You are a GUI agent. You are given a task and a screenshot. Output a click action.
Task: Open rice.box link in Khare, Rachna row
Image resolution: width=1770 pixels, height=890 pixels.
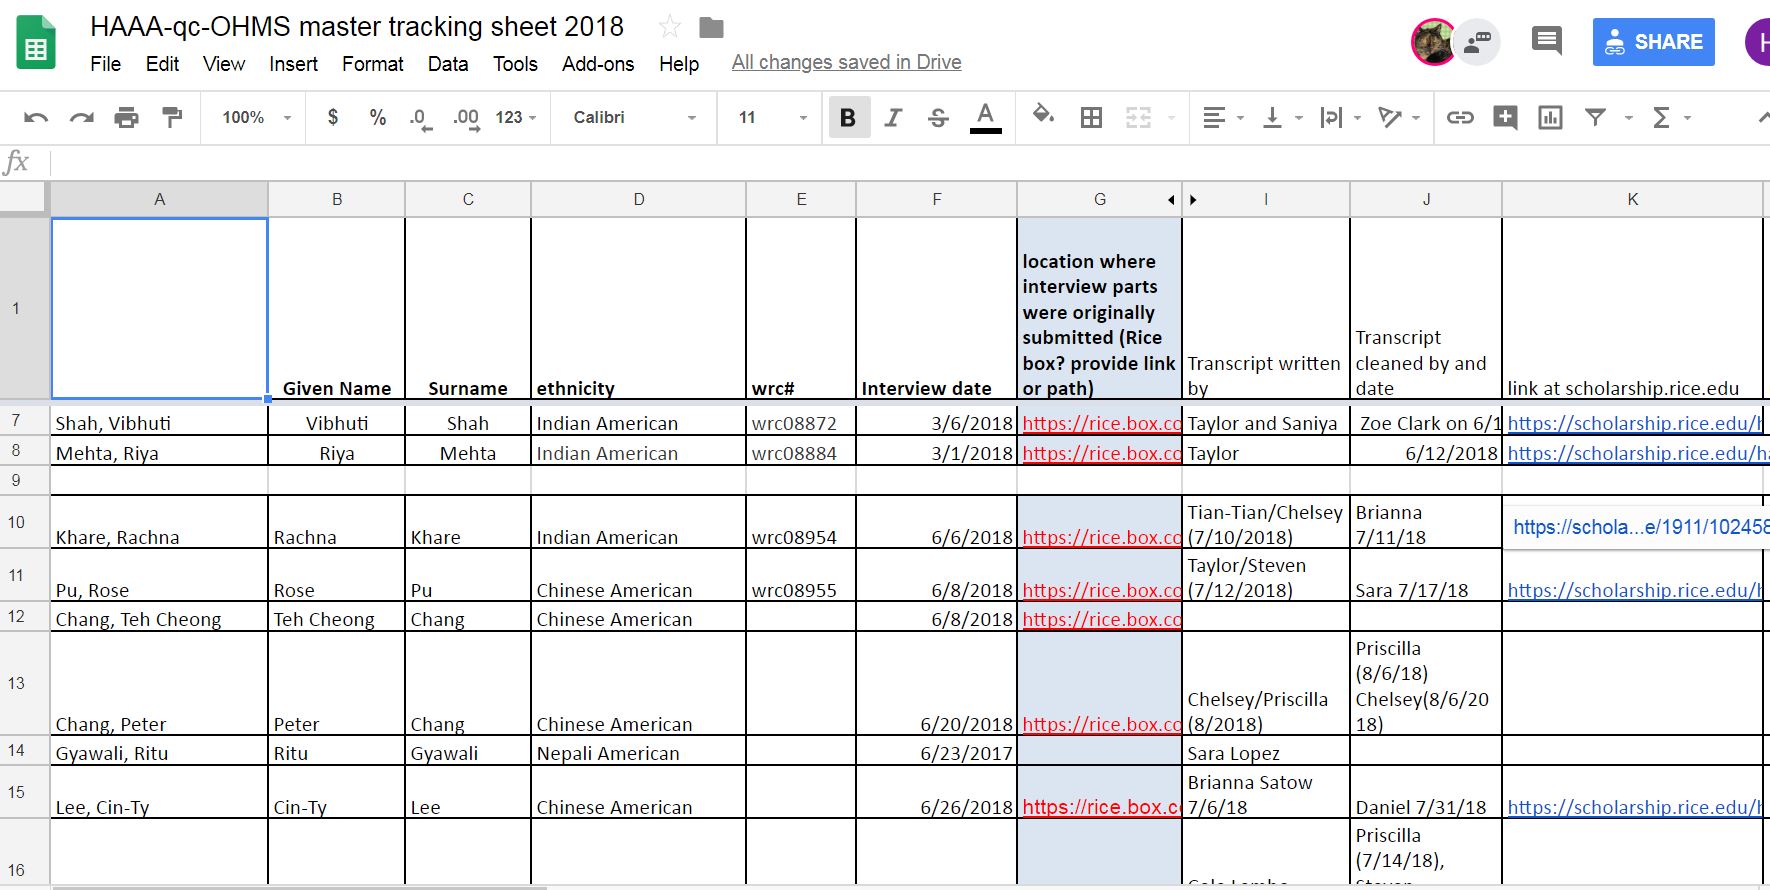(x=1100, y=537)
